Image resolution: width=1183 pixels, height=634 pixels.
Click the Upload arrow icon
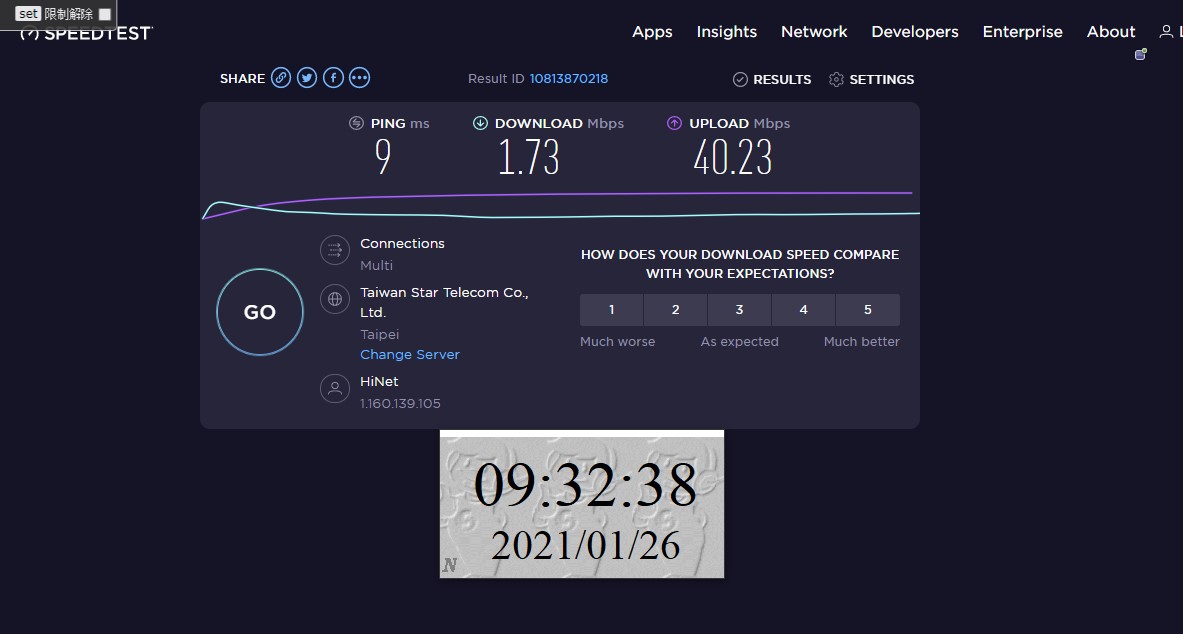pos(674,123)
